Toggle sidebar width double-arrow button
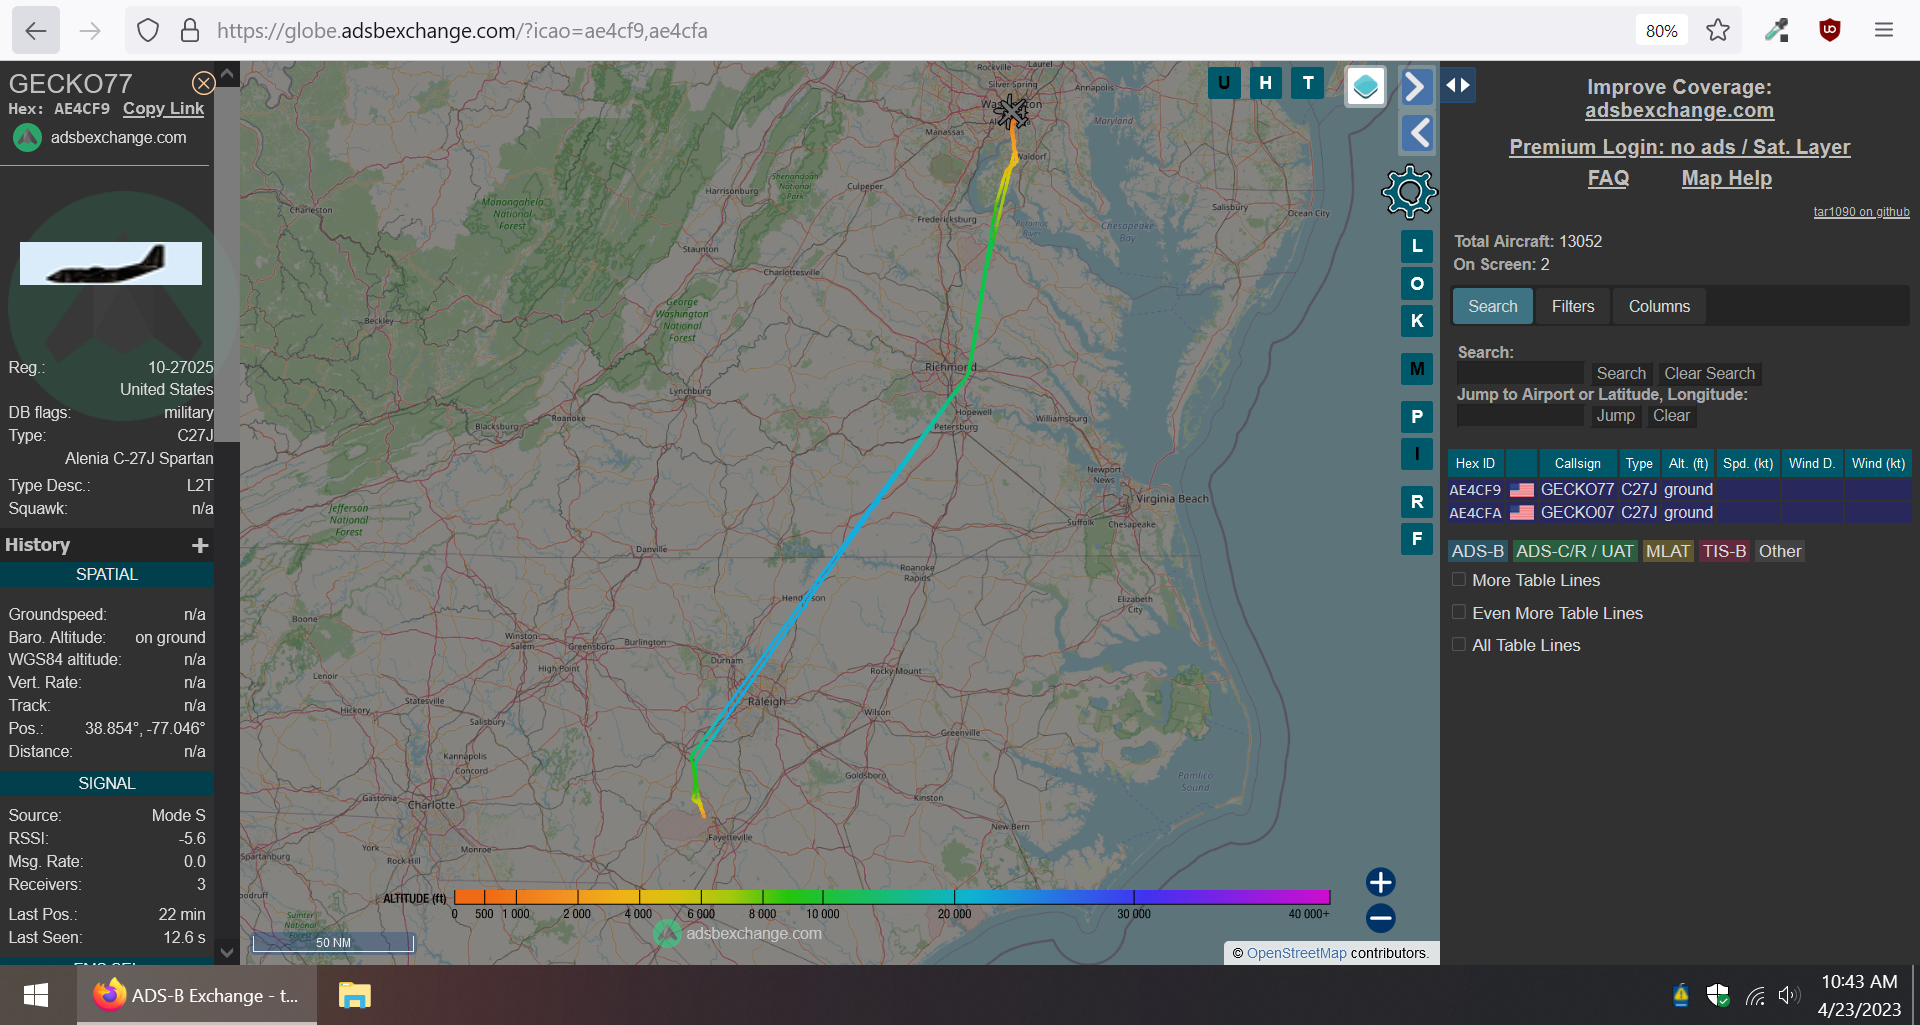Viewport: 1920px width, 1025px height. (1458, 85)
